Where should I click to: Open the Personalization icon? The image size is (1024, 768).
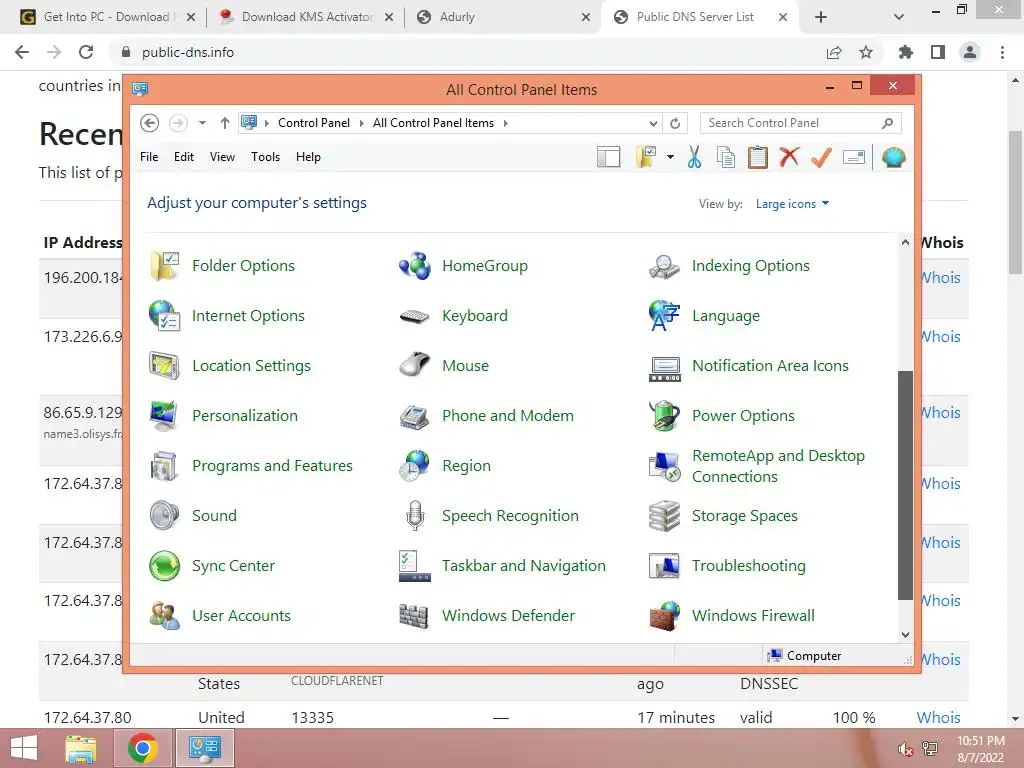165,416
